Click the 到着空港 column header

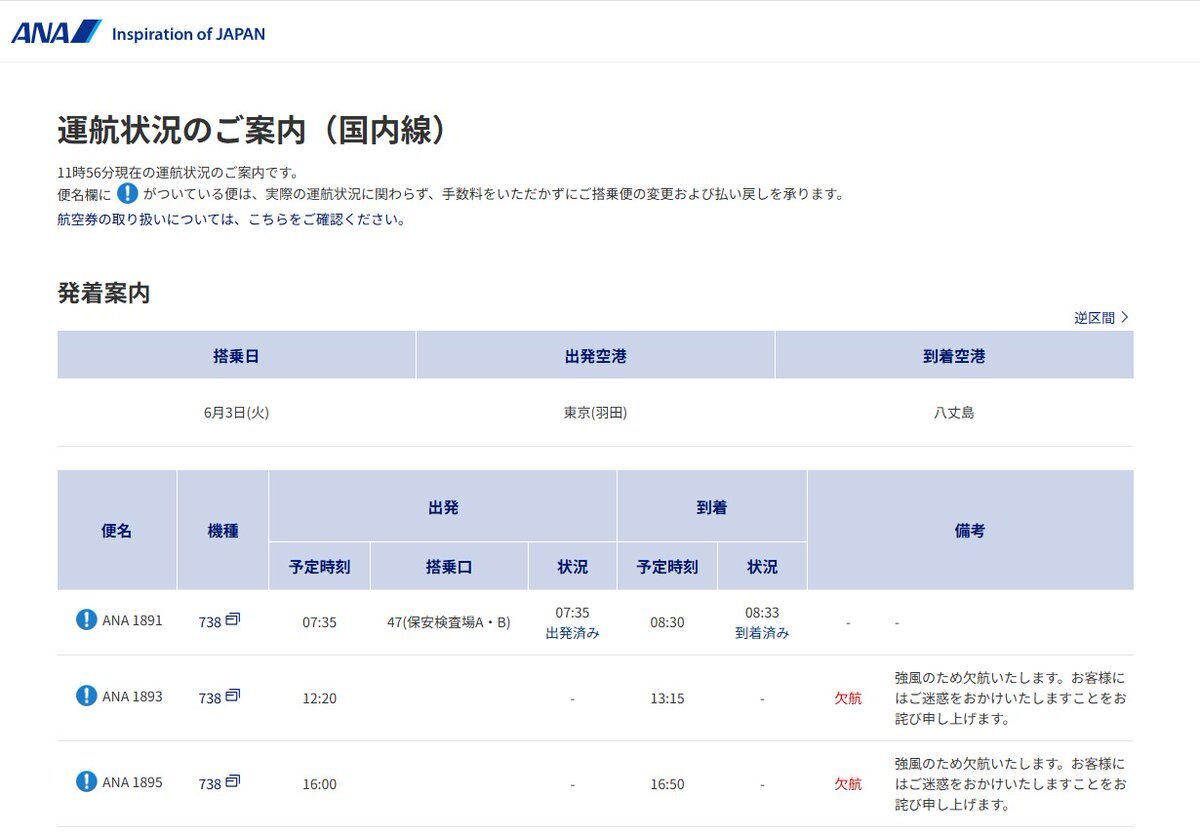tap(954, 355)
